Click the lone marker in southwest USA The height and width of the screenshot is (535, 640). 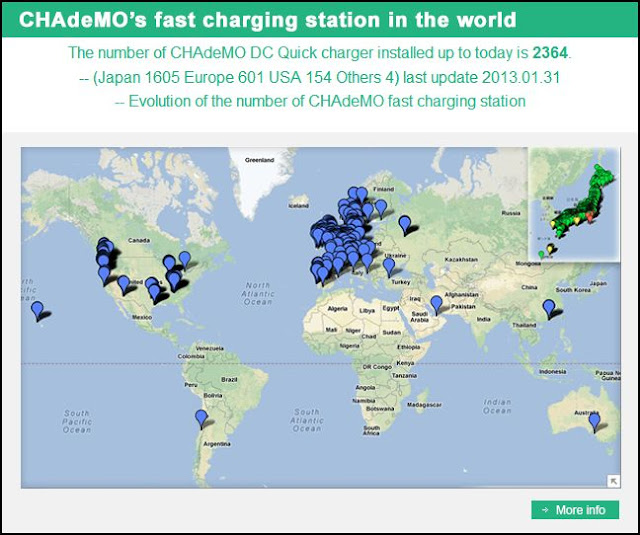[x=123, y=284]
